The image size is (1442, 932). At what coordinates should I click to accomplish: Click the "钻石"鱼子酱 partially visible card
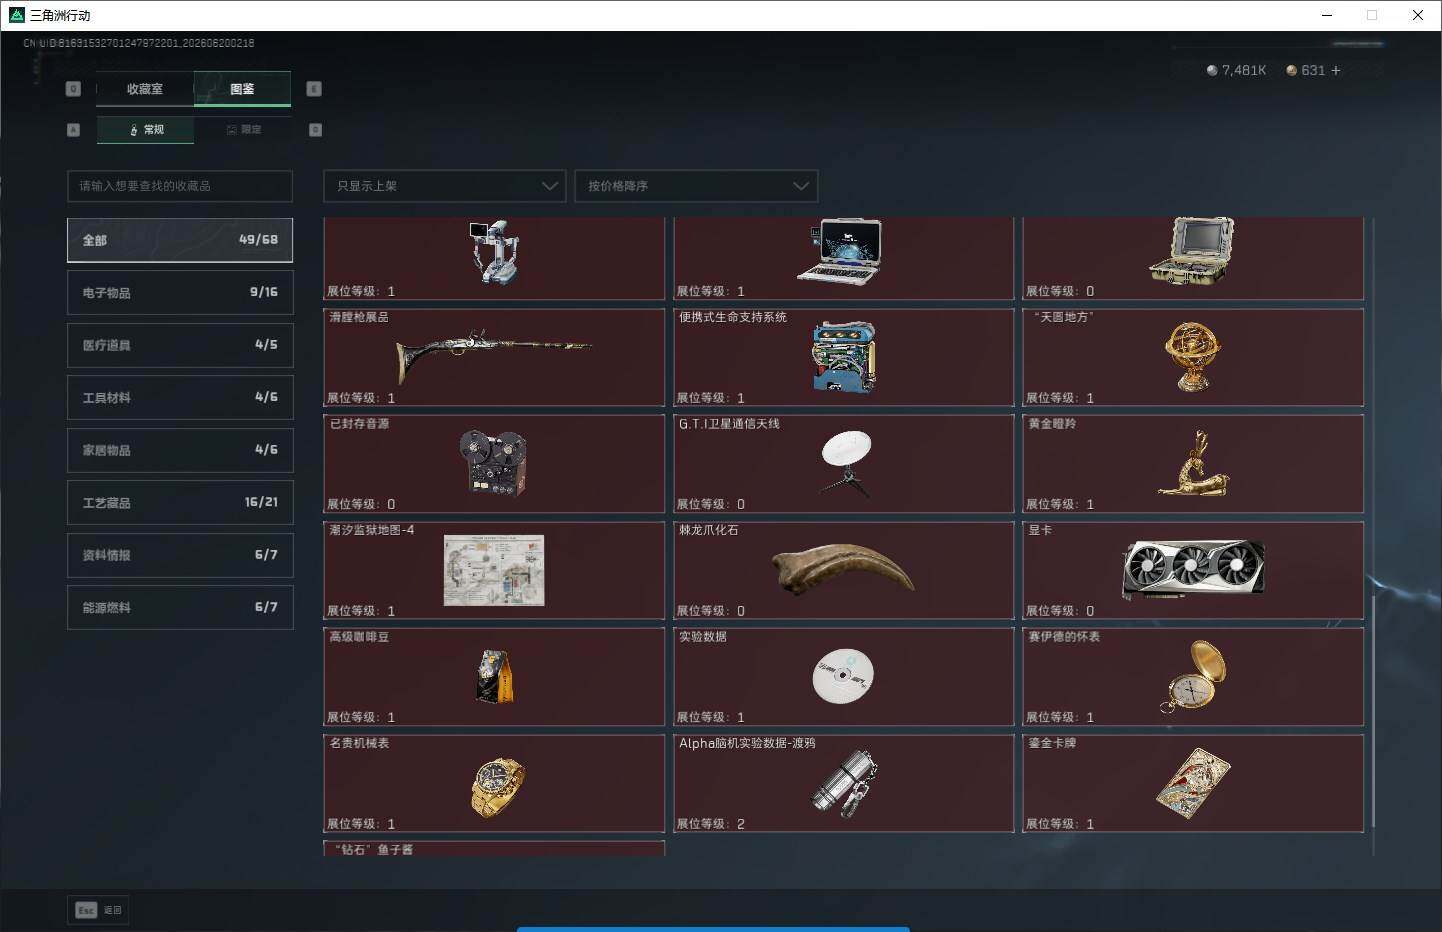494,849
